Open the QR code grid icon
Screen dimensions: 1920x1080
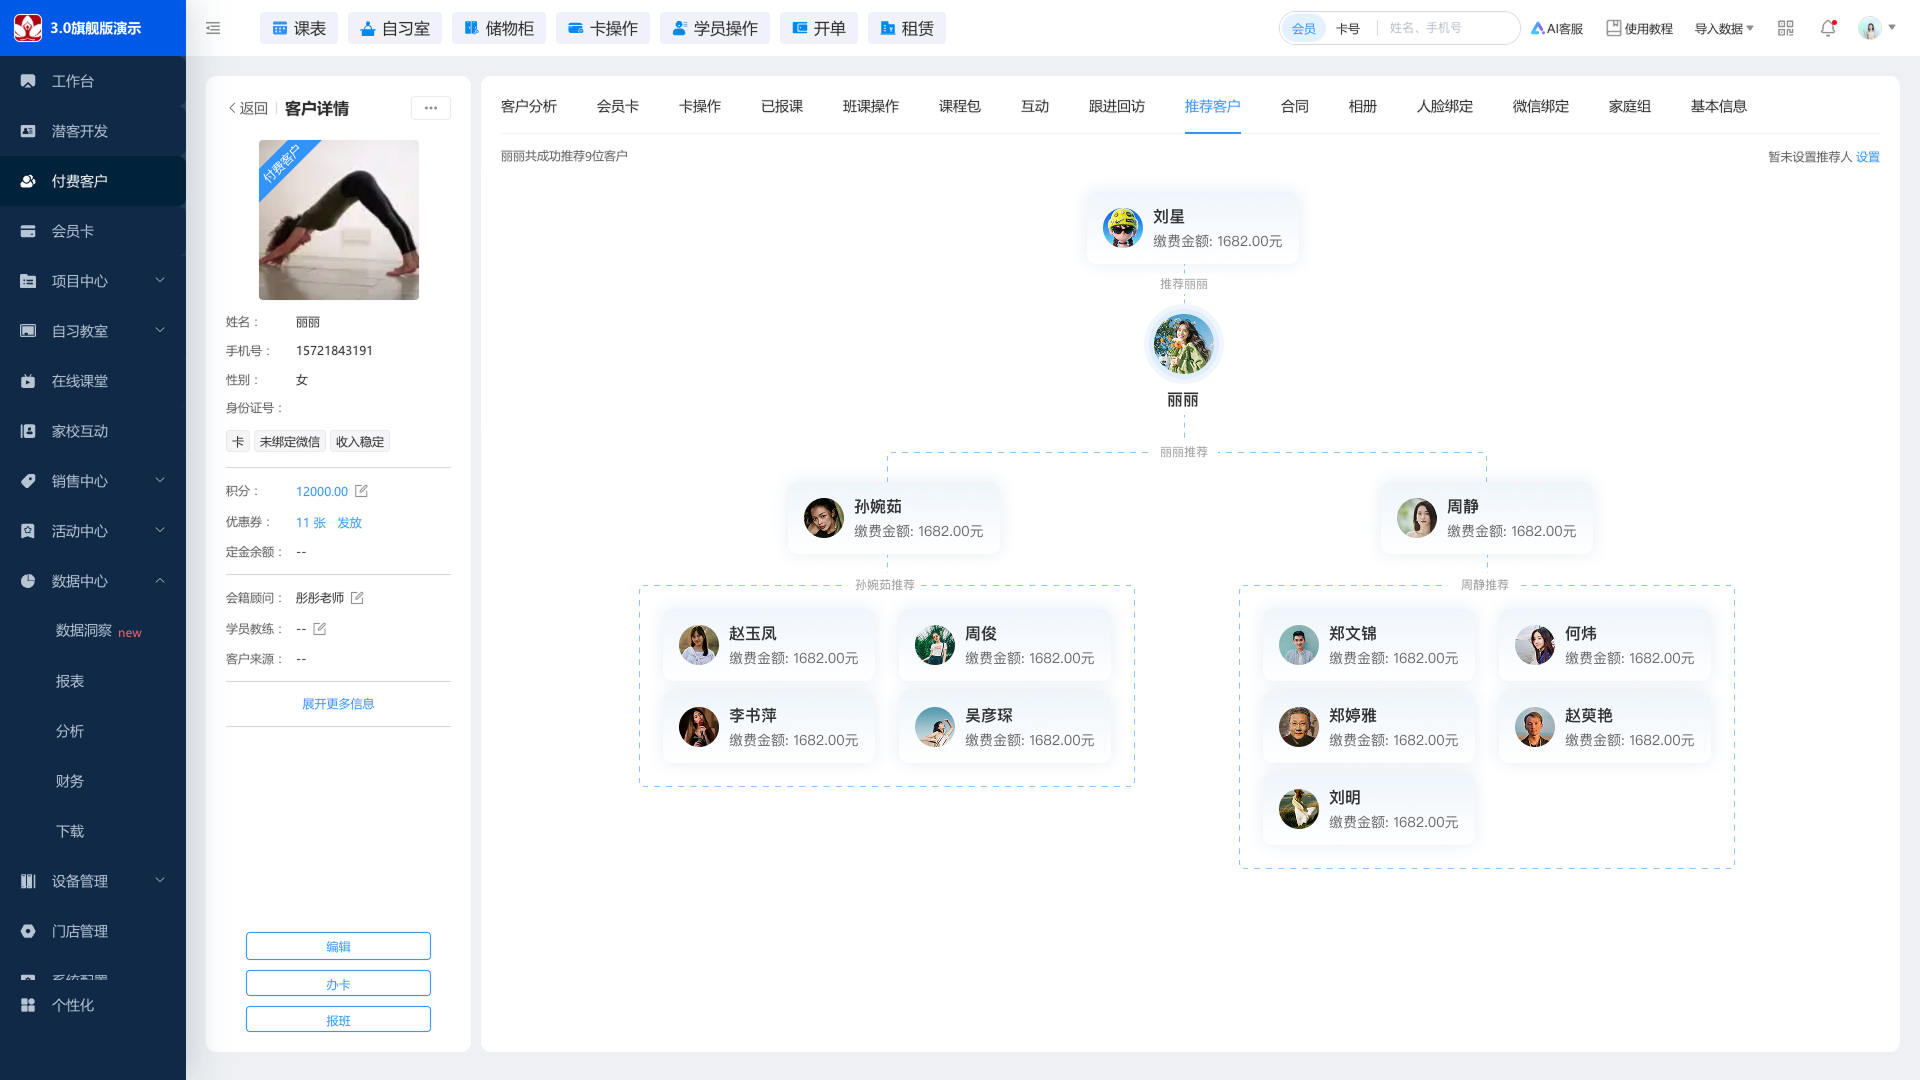coord(1786,28)
